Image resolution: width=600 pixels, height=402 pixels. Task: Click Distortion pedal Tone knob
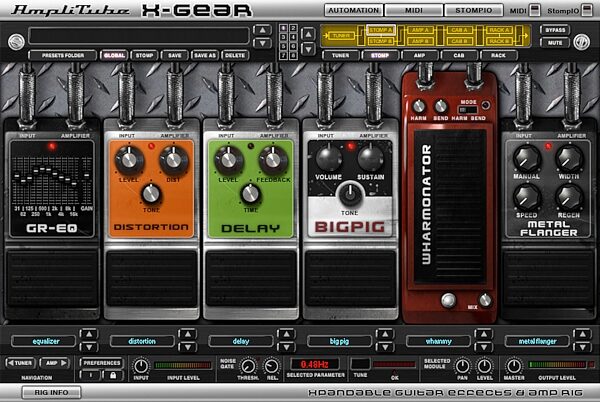coord(151,194)
